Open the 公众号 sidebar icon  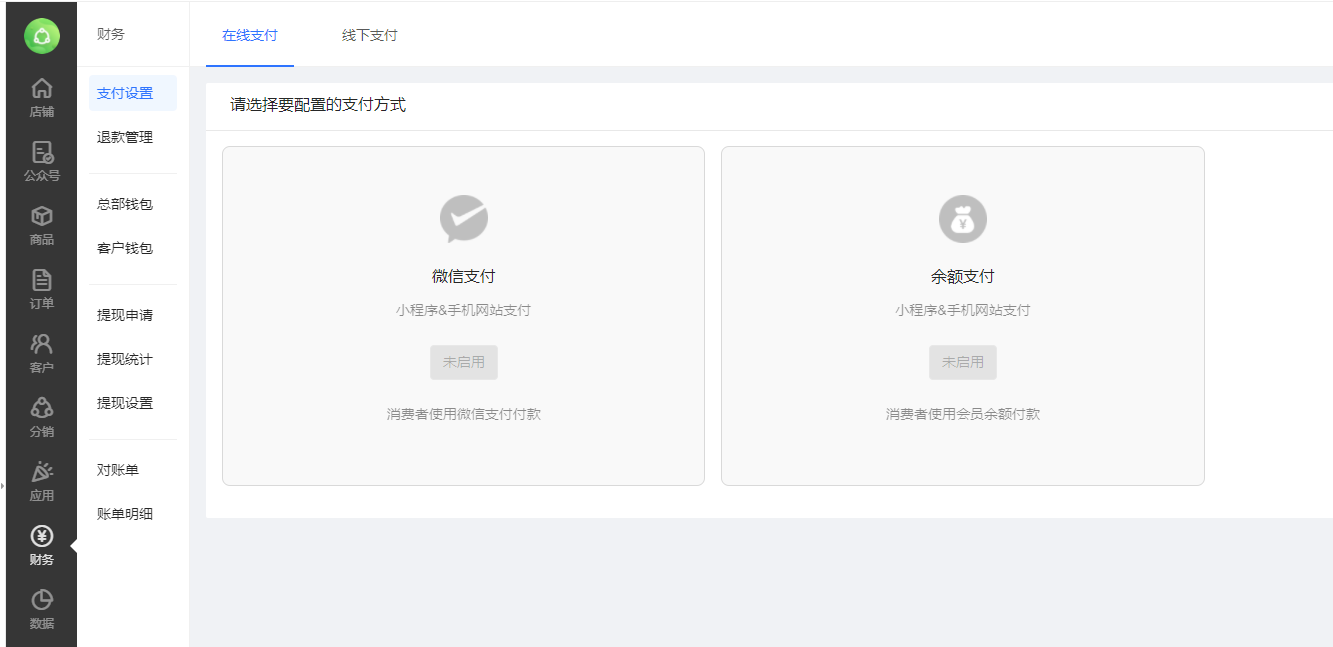tap(42, 153)
